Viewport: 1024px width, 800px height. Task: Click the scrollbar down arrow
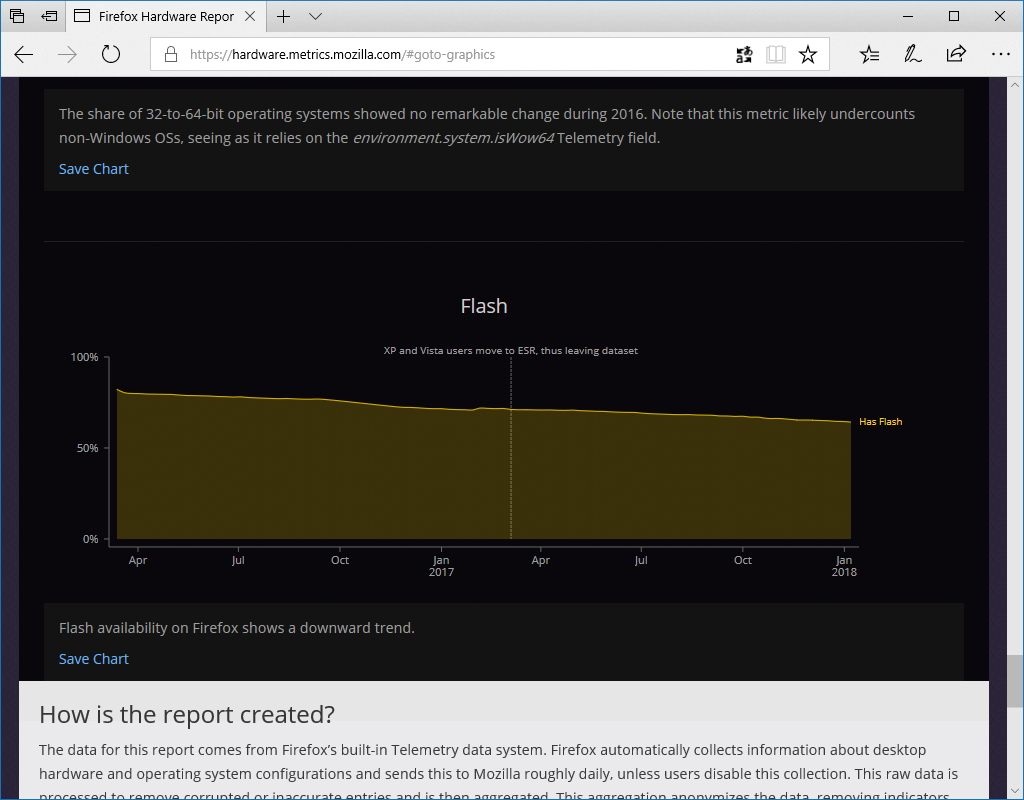1015,792
